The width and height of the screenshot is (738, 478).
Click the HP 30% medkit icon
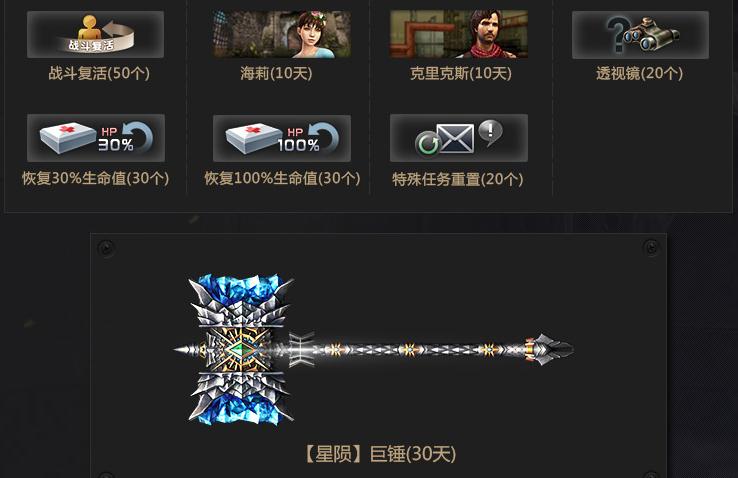point(96,138)
